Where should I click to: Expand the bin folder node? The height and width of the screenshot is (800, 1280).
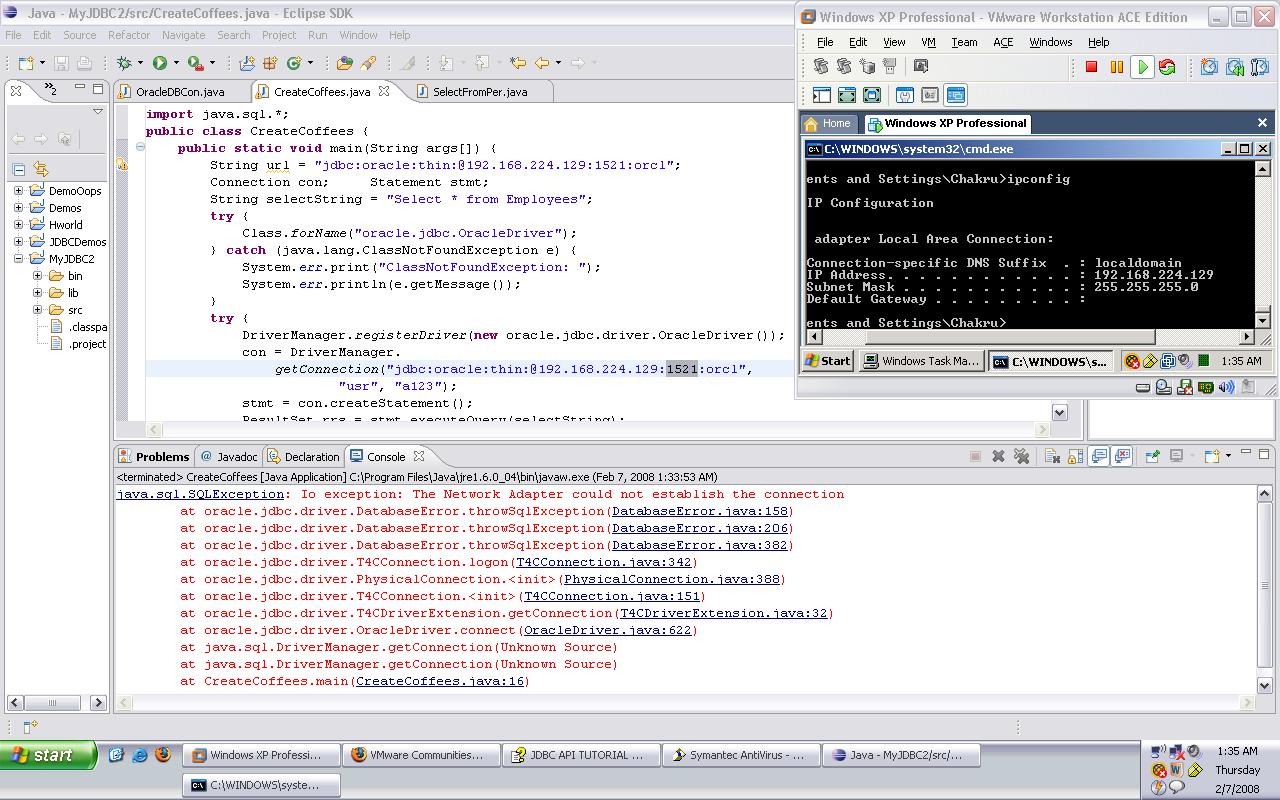37,276
